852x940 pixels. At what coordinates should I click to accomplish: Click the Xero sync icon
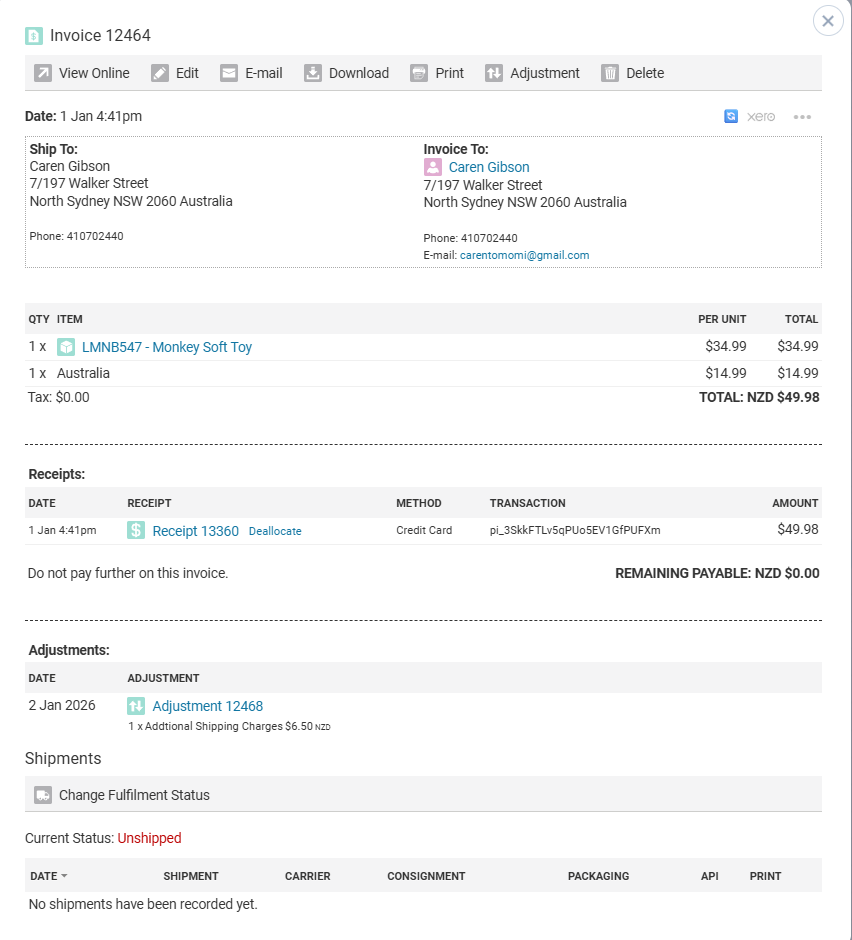[731, 116]
